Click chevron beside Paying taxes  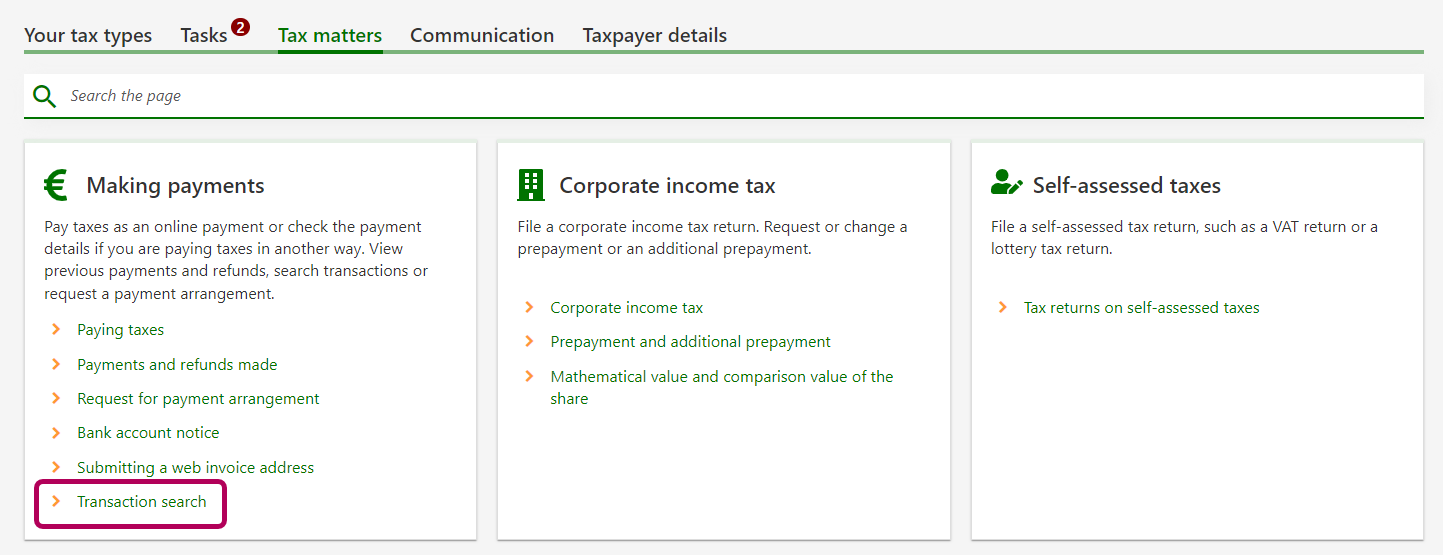[x=56, y=329]
